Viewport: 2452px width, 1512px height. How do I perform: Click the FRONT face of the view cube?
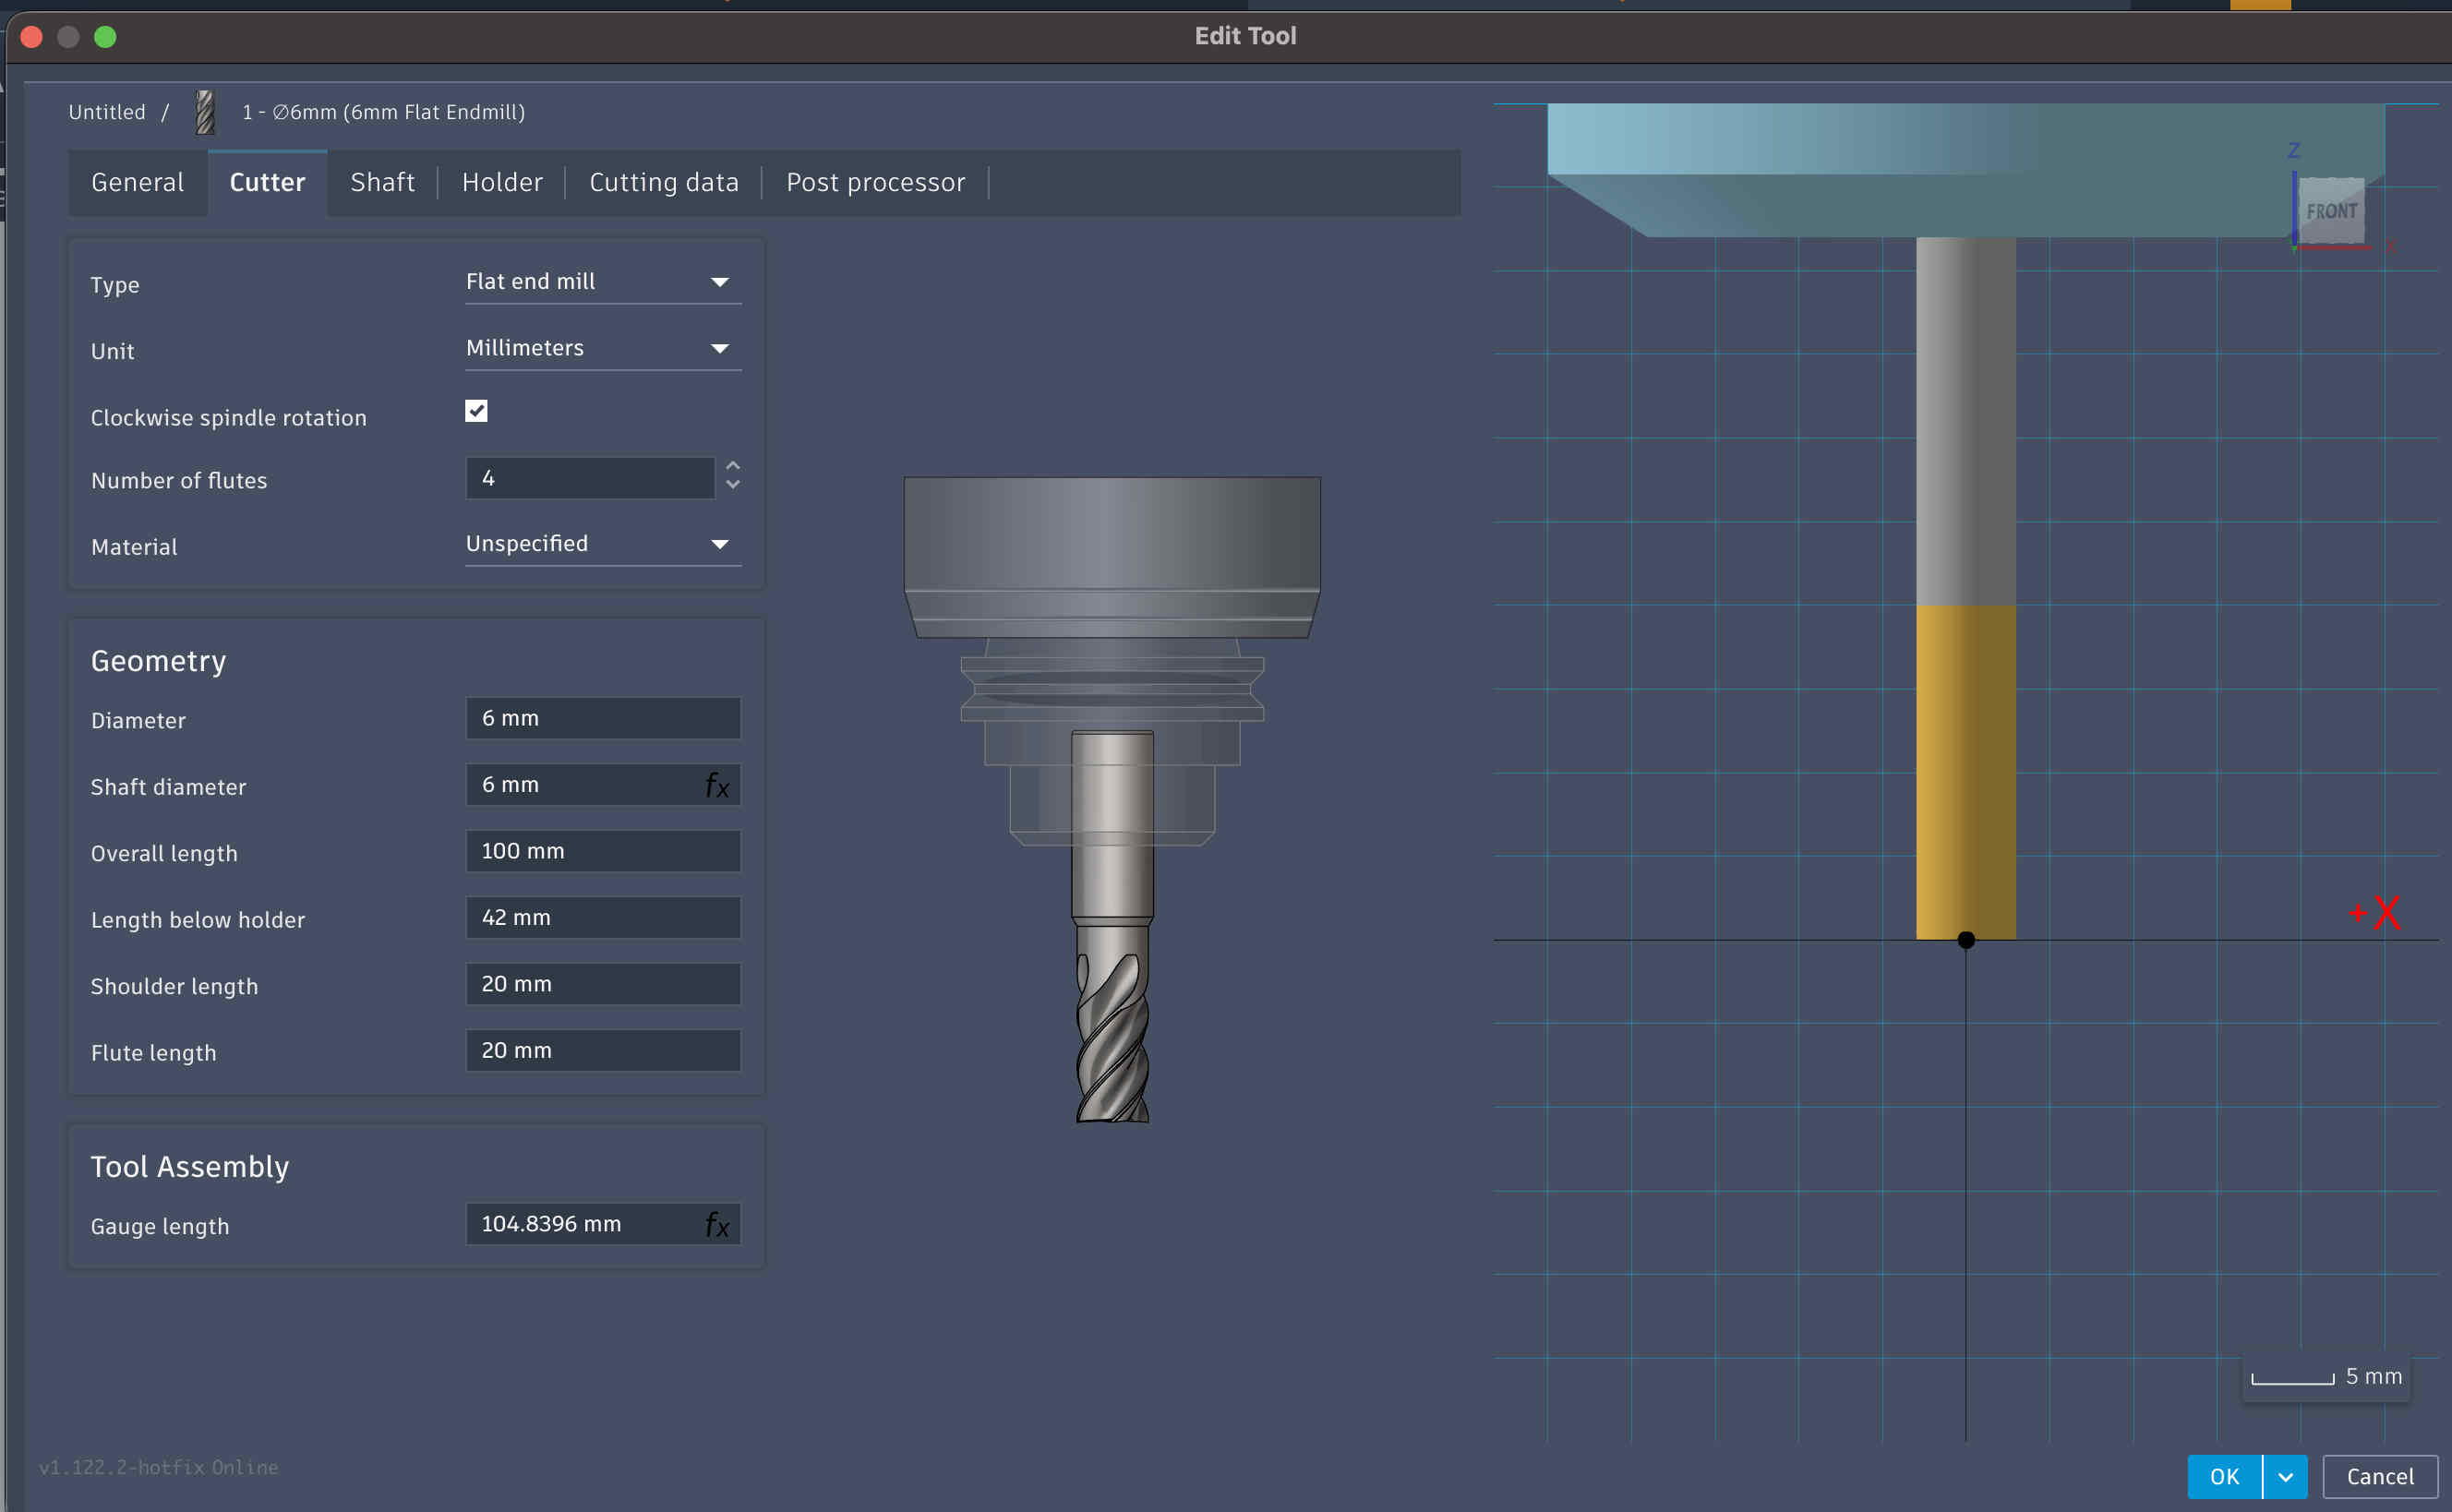[2331, 211]
